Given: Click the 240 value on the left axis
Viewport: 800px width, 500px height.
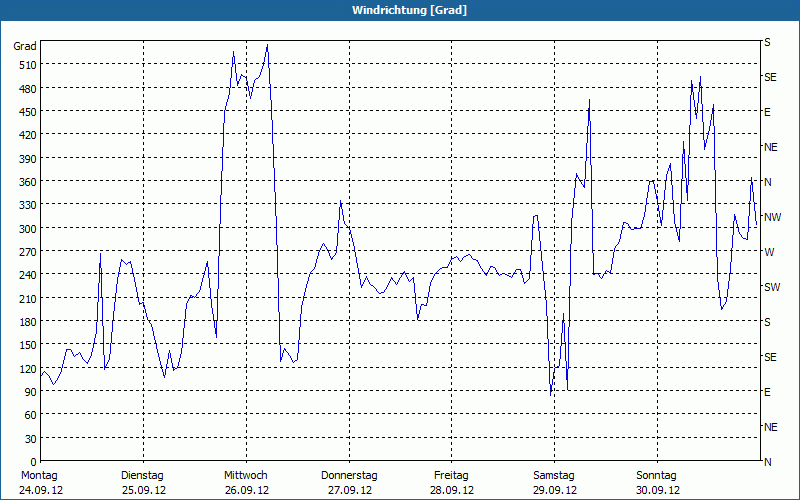Looking at the screenshot, I should 28,275.
